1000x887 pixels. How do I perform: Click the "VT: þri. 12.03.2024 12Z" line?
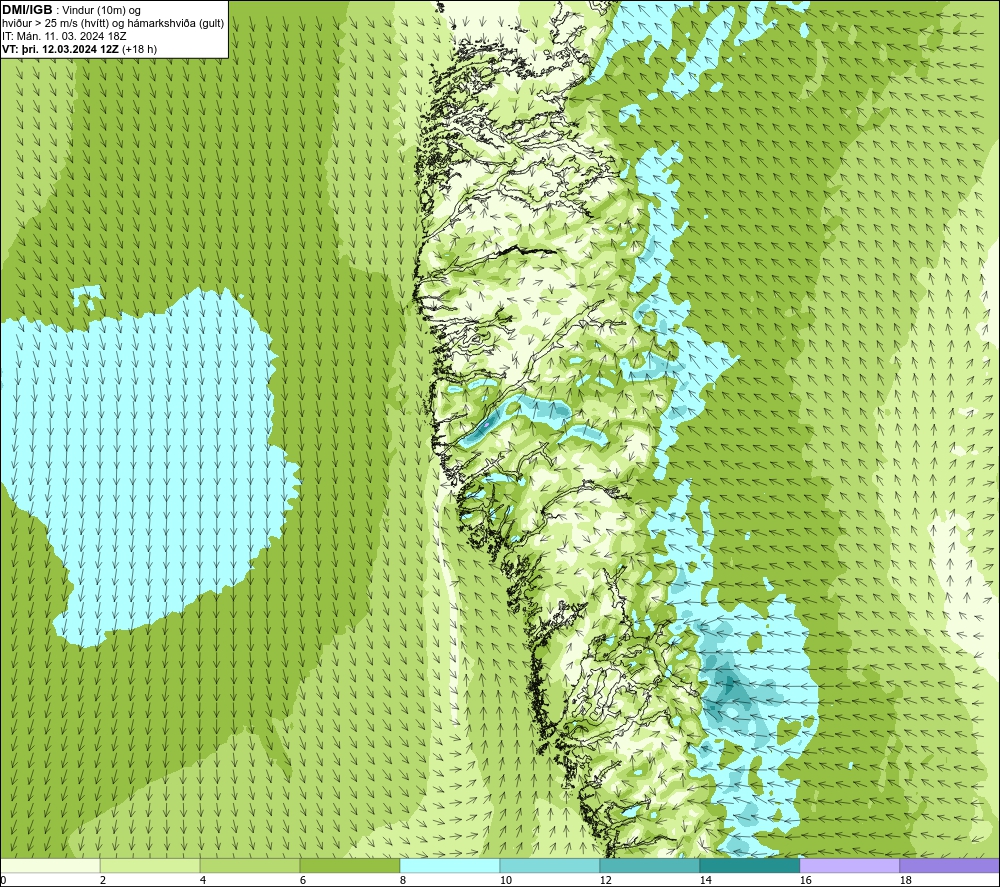pos(60,49)
